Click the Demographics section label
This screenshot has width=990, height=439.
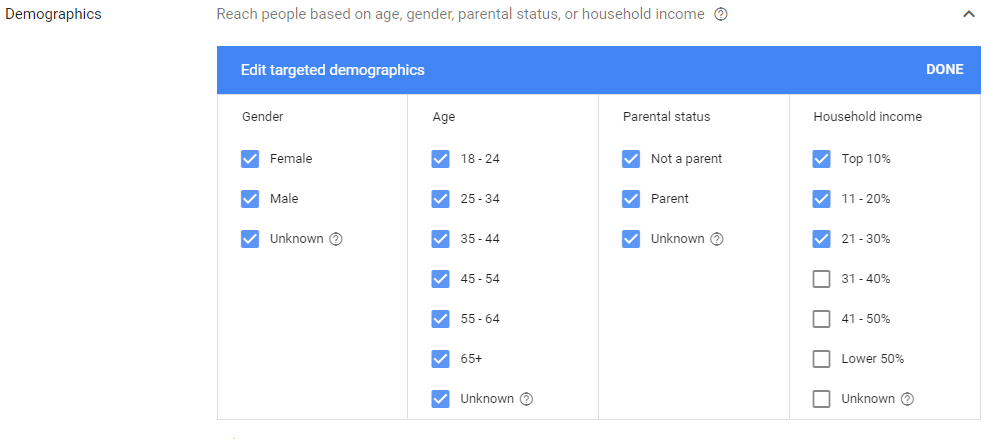pyautogui.click(x=53, y=14)
